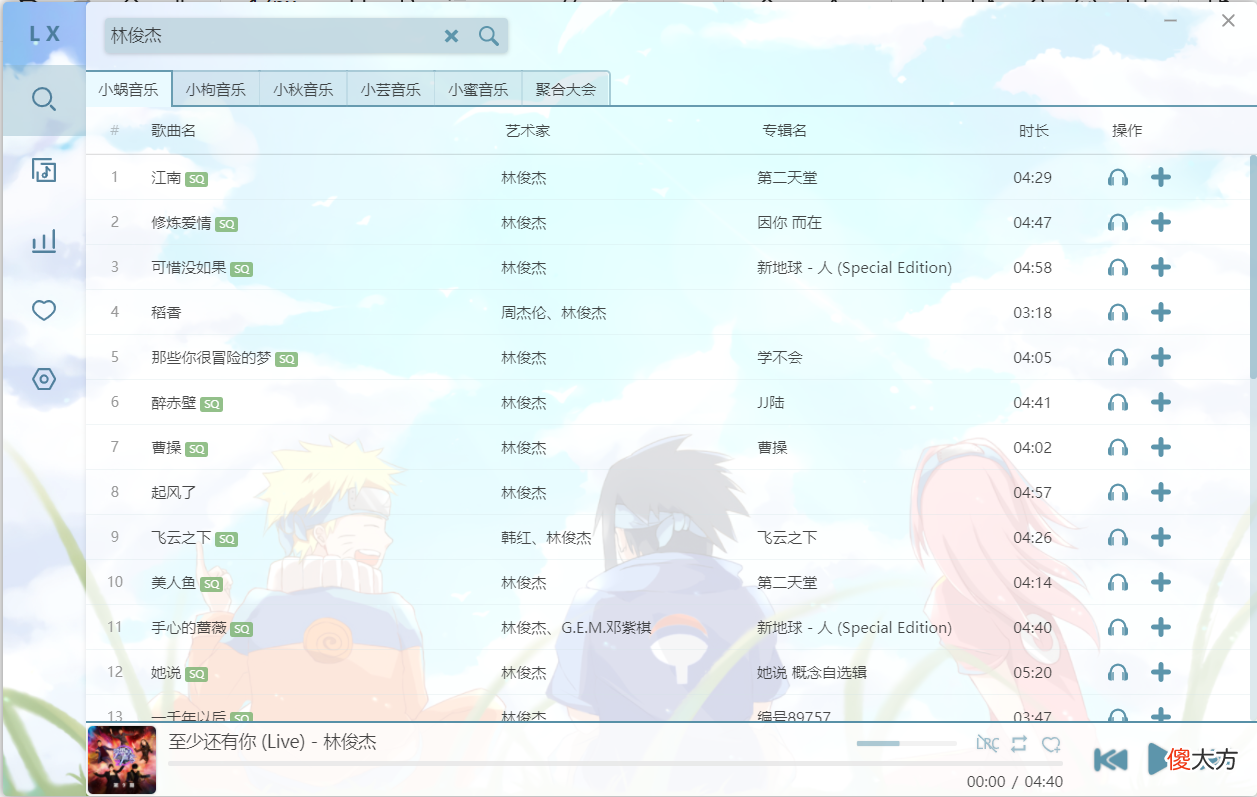The image size is (1257, 797).
Task: Click the LX logo
Action: pos(44,34)
